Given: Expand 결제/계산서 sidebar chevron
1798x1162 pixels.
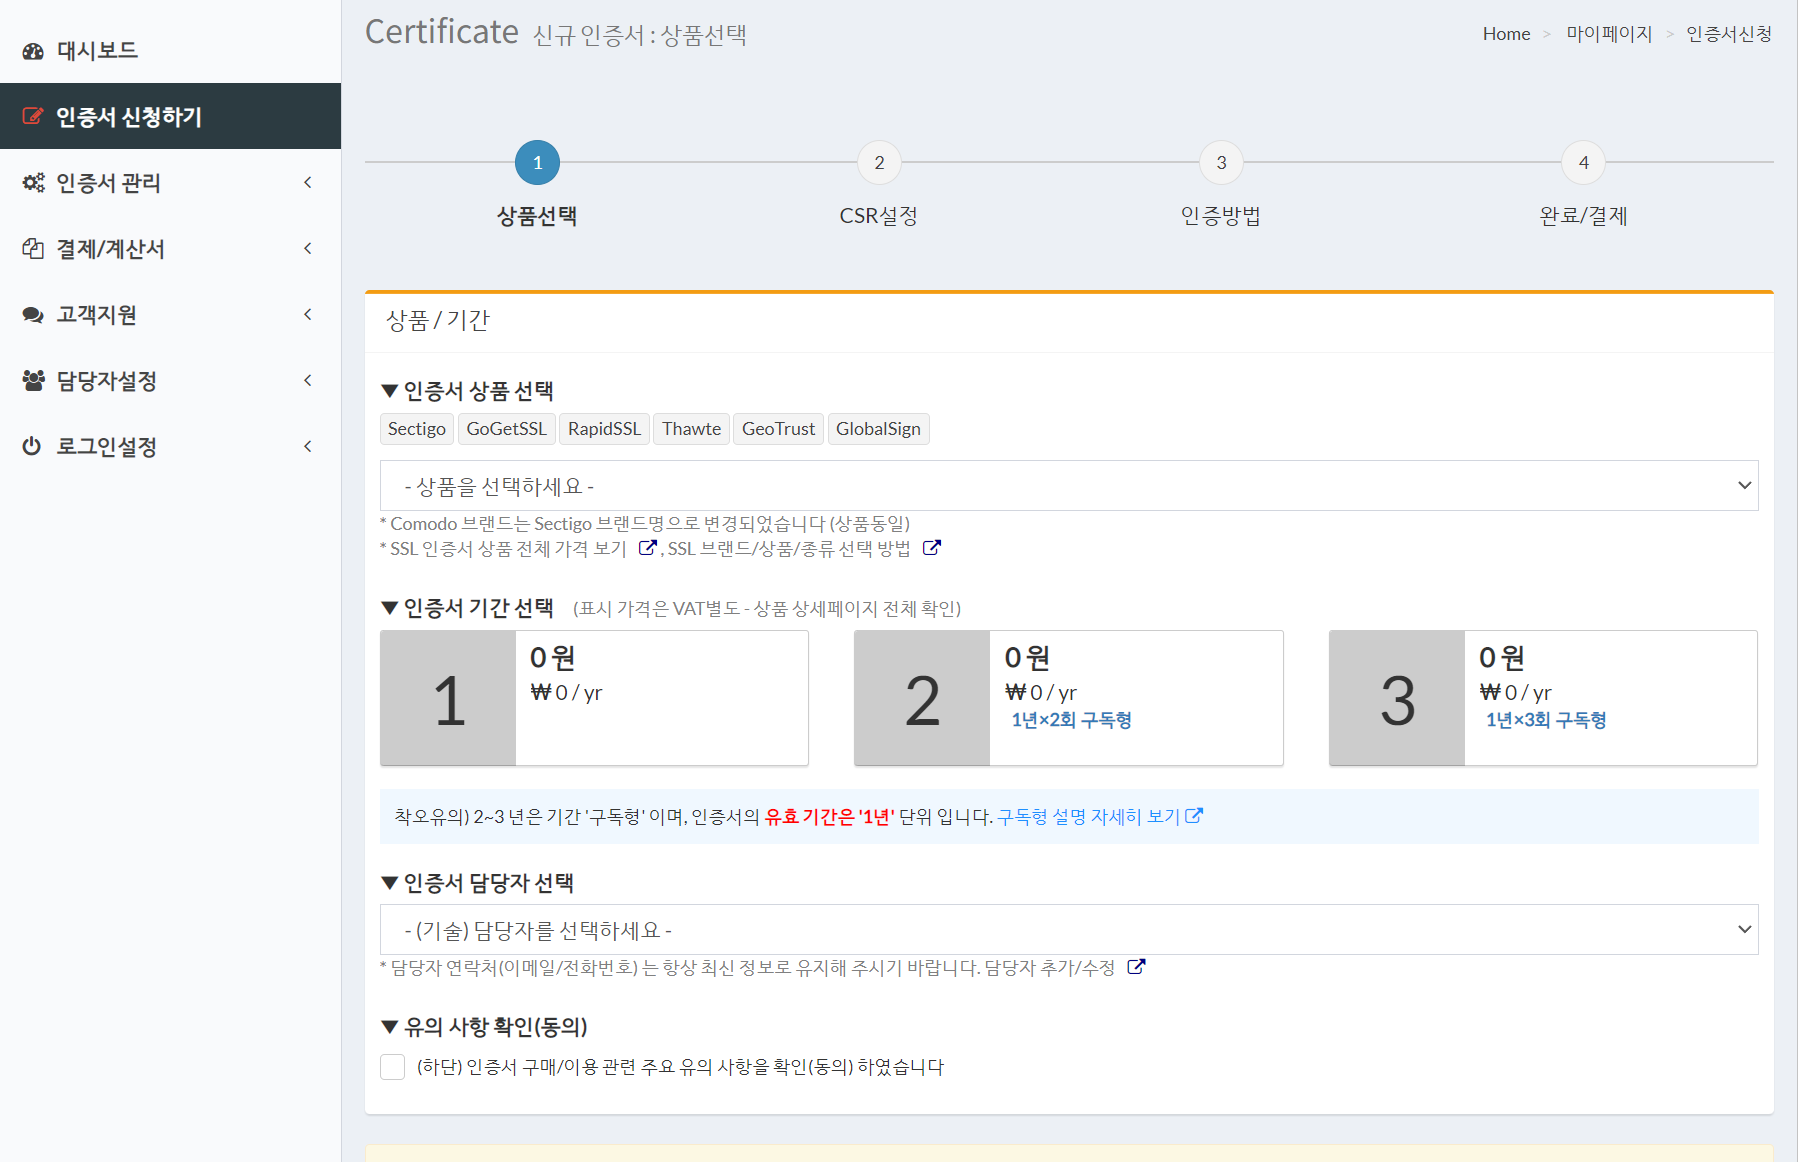Looking at the screenshot, I should click(308, 248).
